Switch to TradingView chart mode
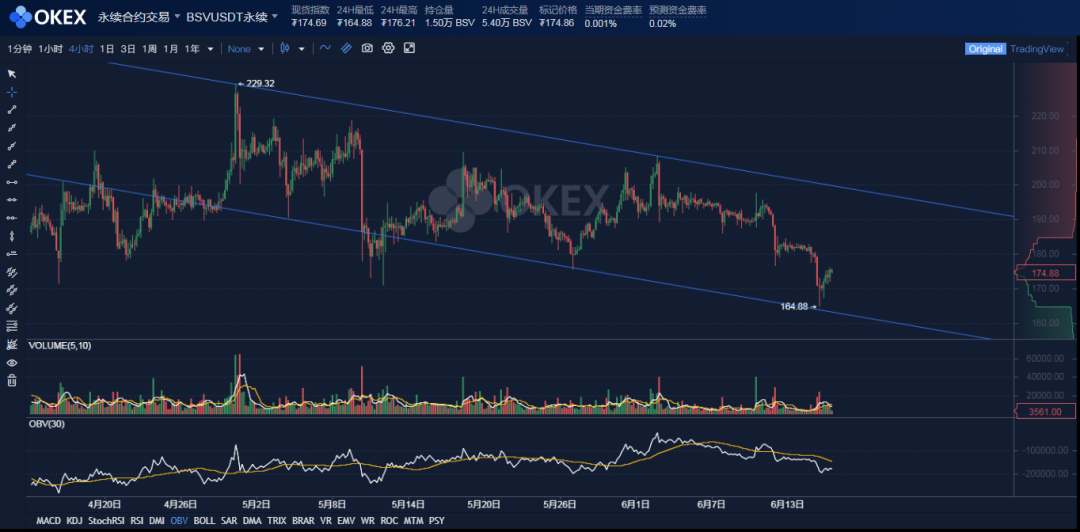 [1037, 49]
